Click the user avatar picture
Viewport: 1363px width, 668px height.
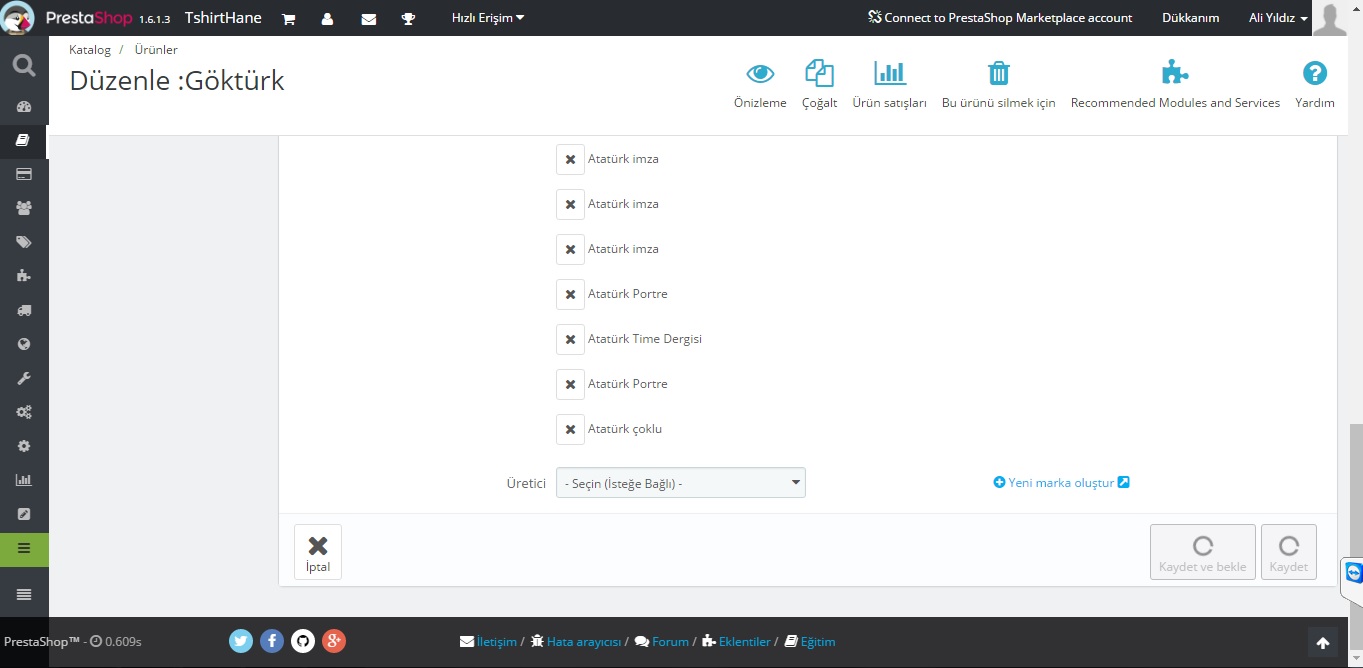click(x=1330, y=18)
